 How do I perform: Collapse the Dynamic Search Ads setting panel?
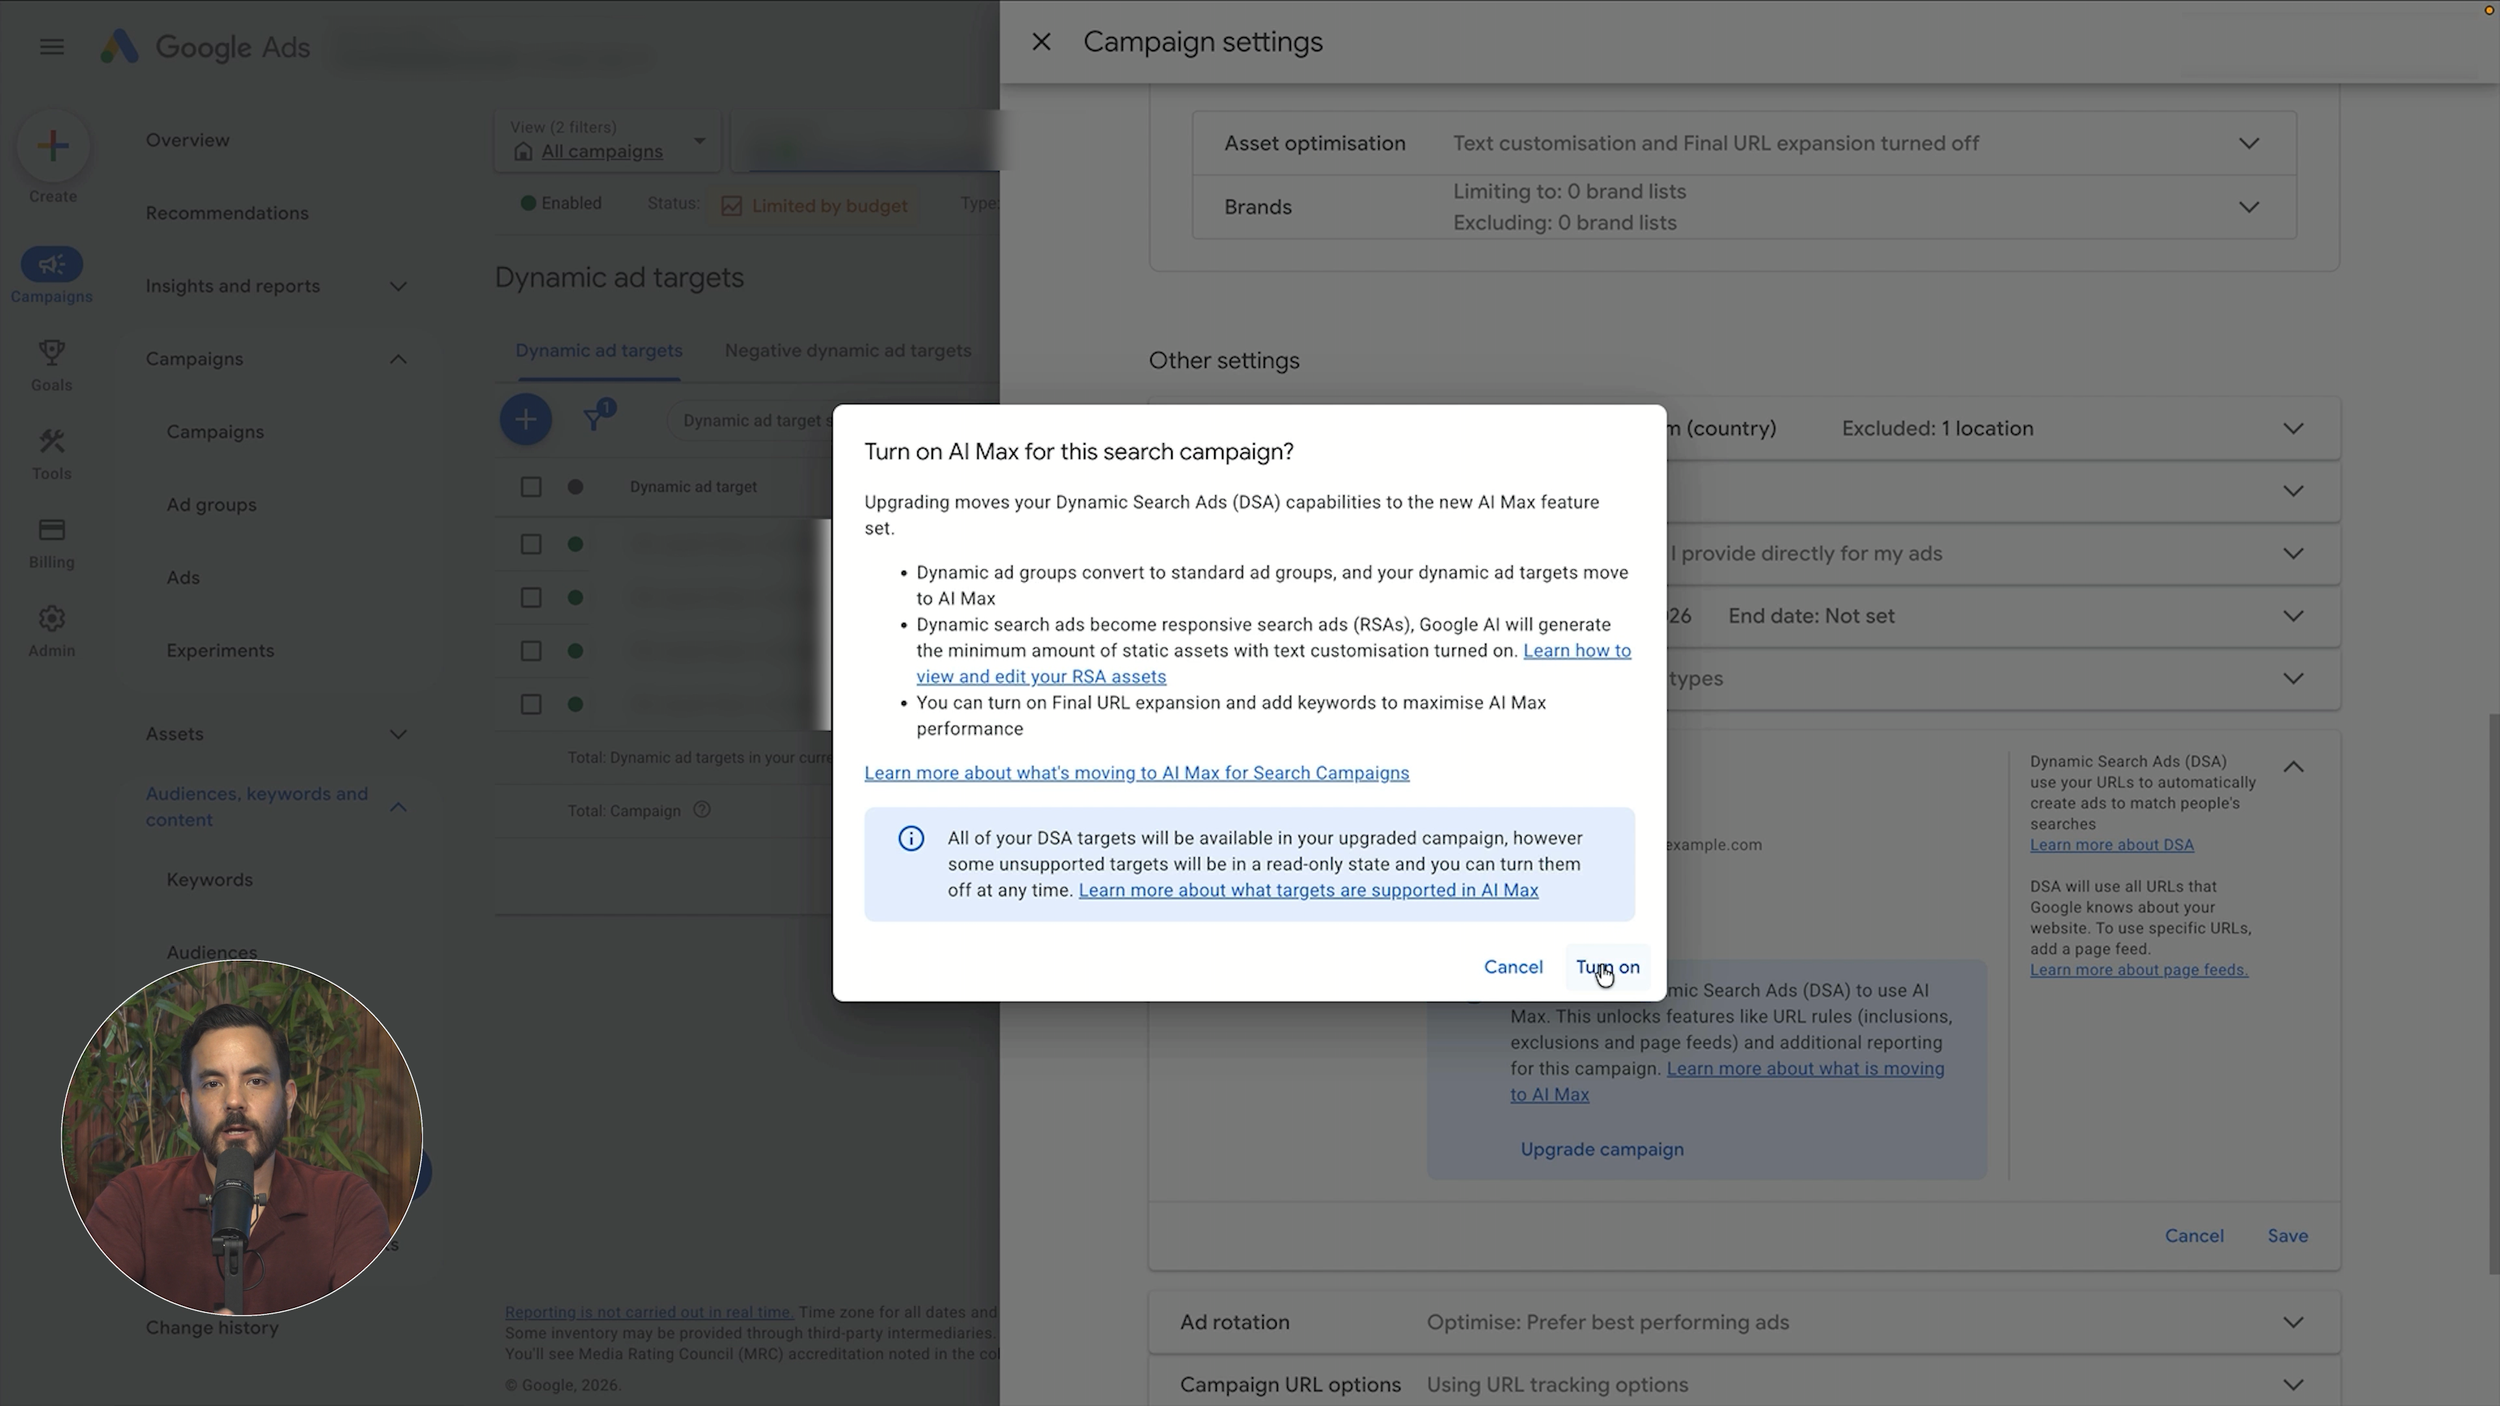point(2293,767)
